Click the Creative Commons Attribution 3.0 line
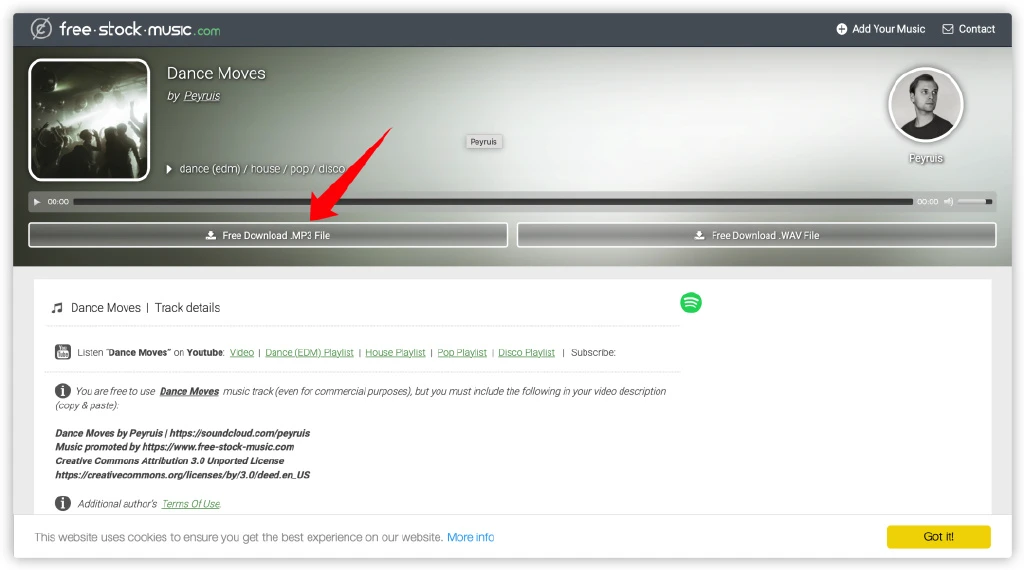The image size is (1024, 570). coord(170,461)
